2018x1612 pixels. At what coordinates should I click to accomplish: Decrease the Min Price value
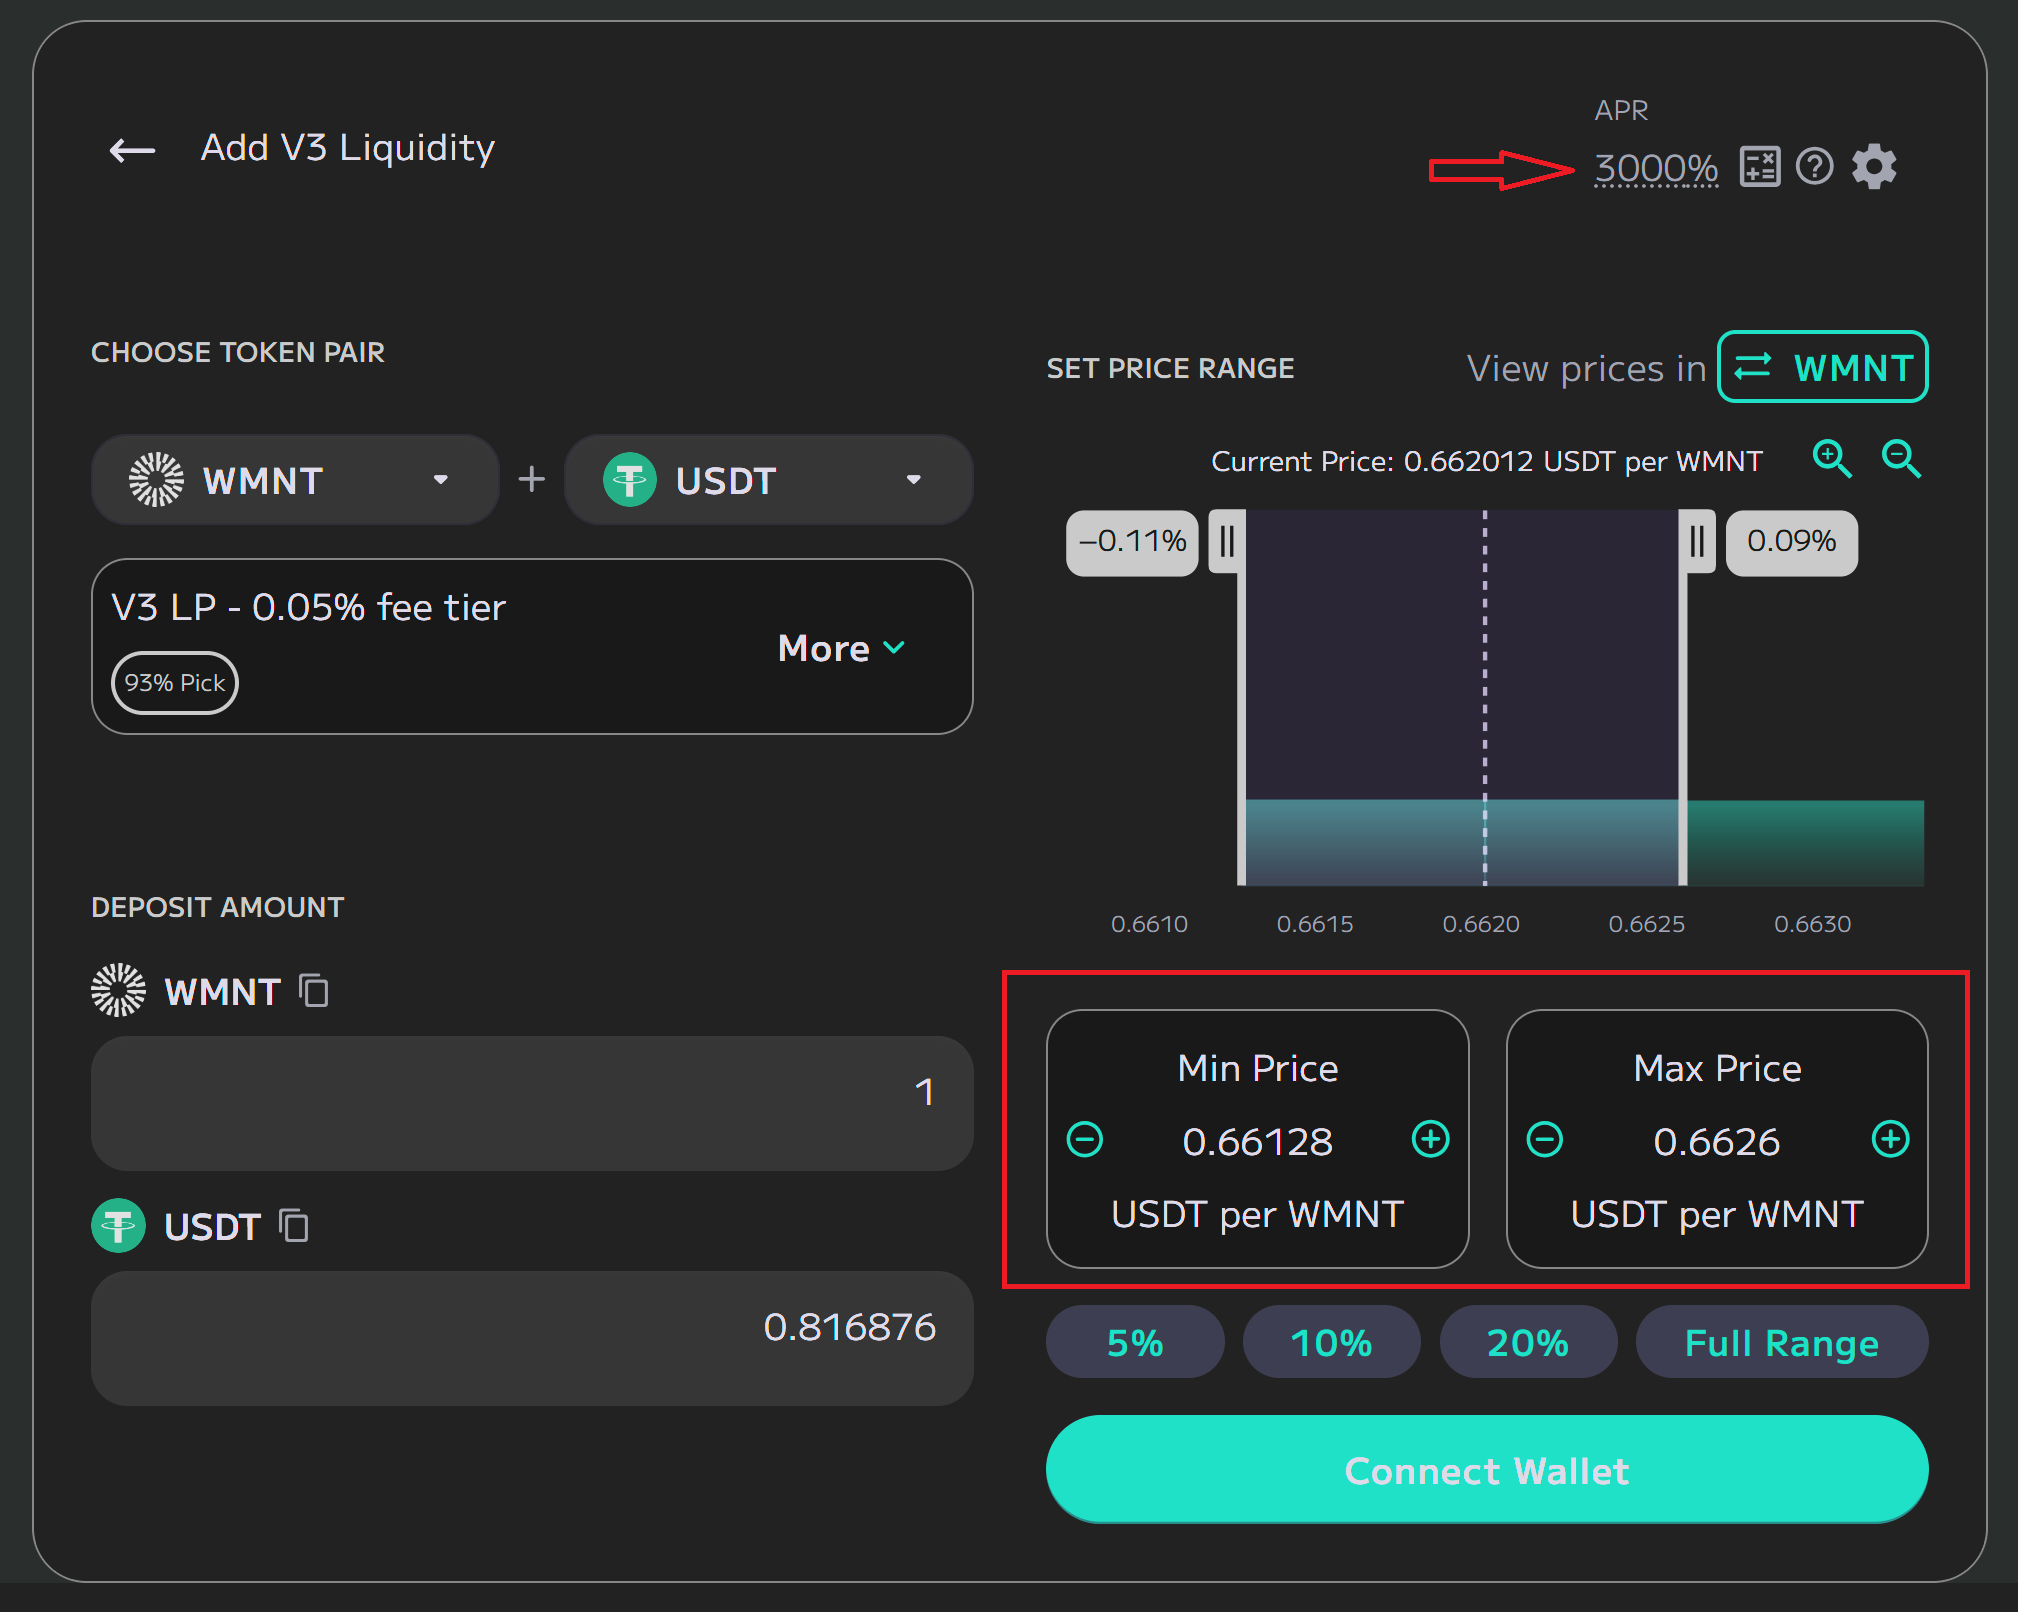point(1085,1140)
